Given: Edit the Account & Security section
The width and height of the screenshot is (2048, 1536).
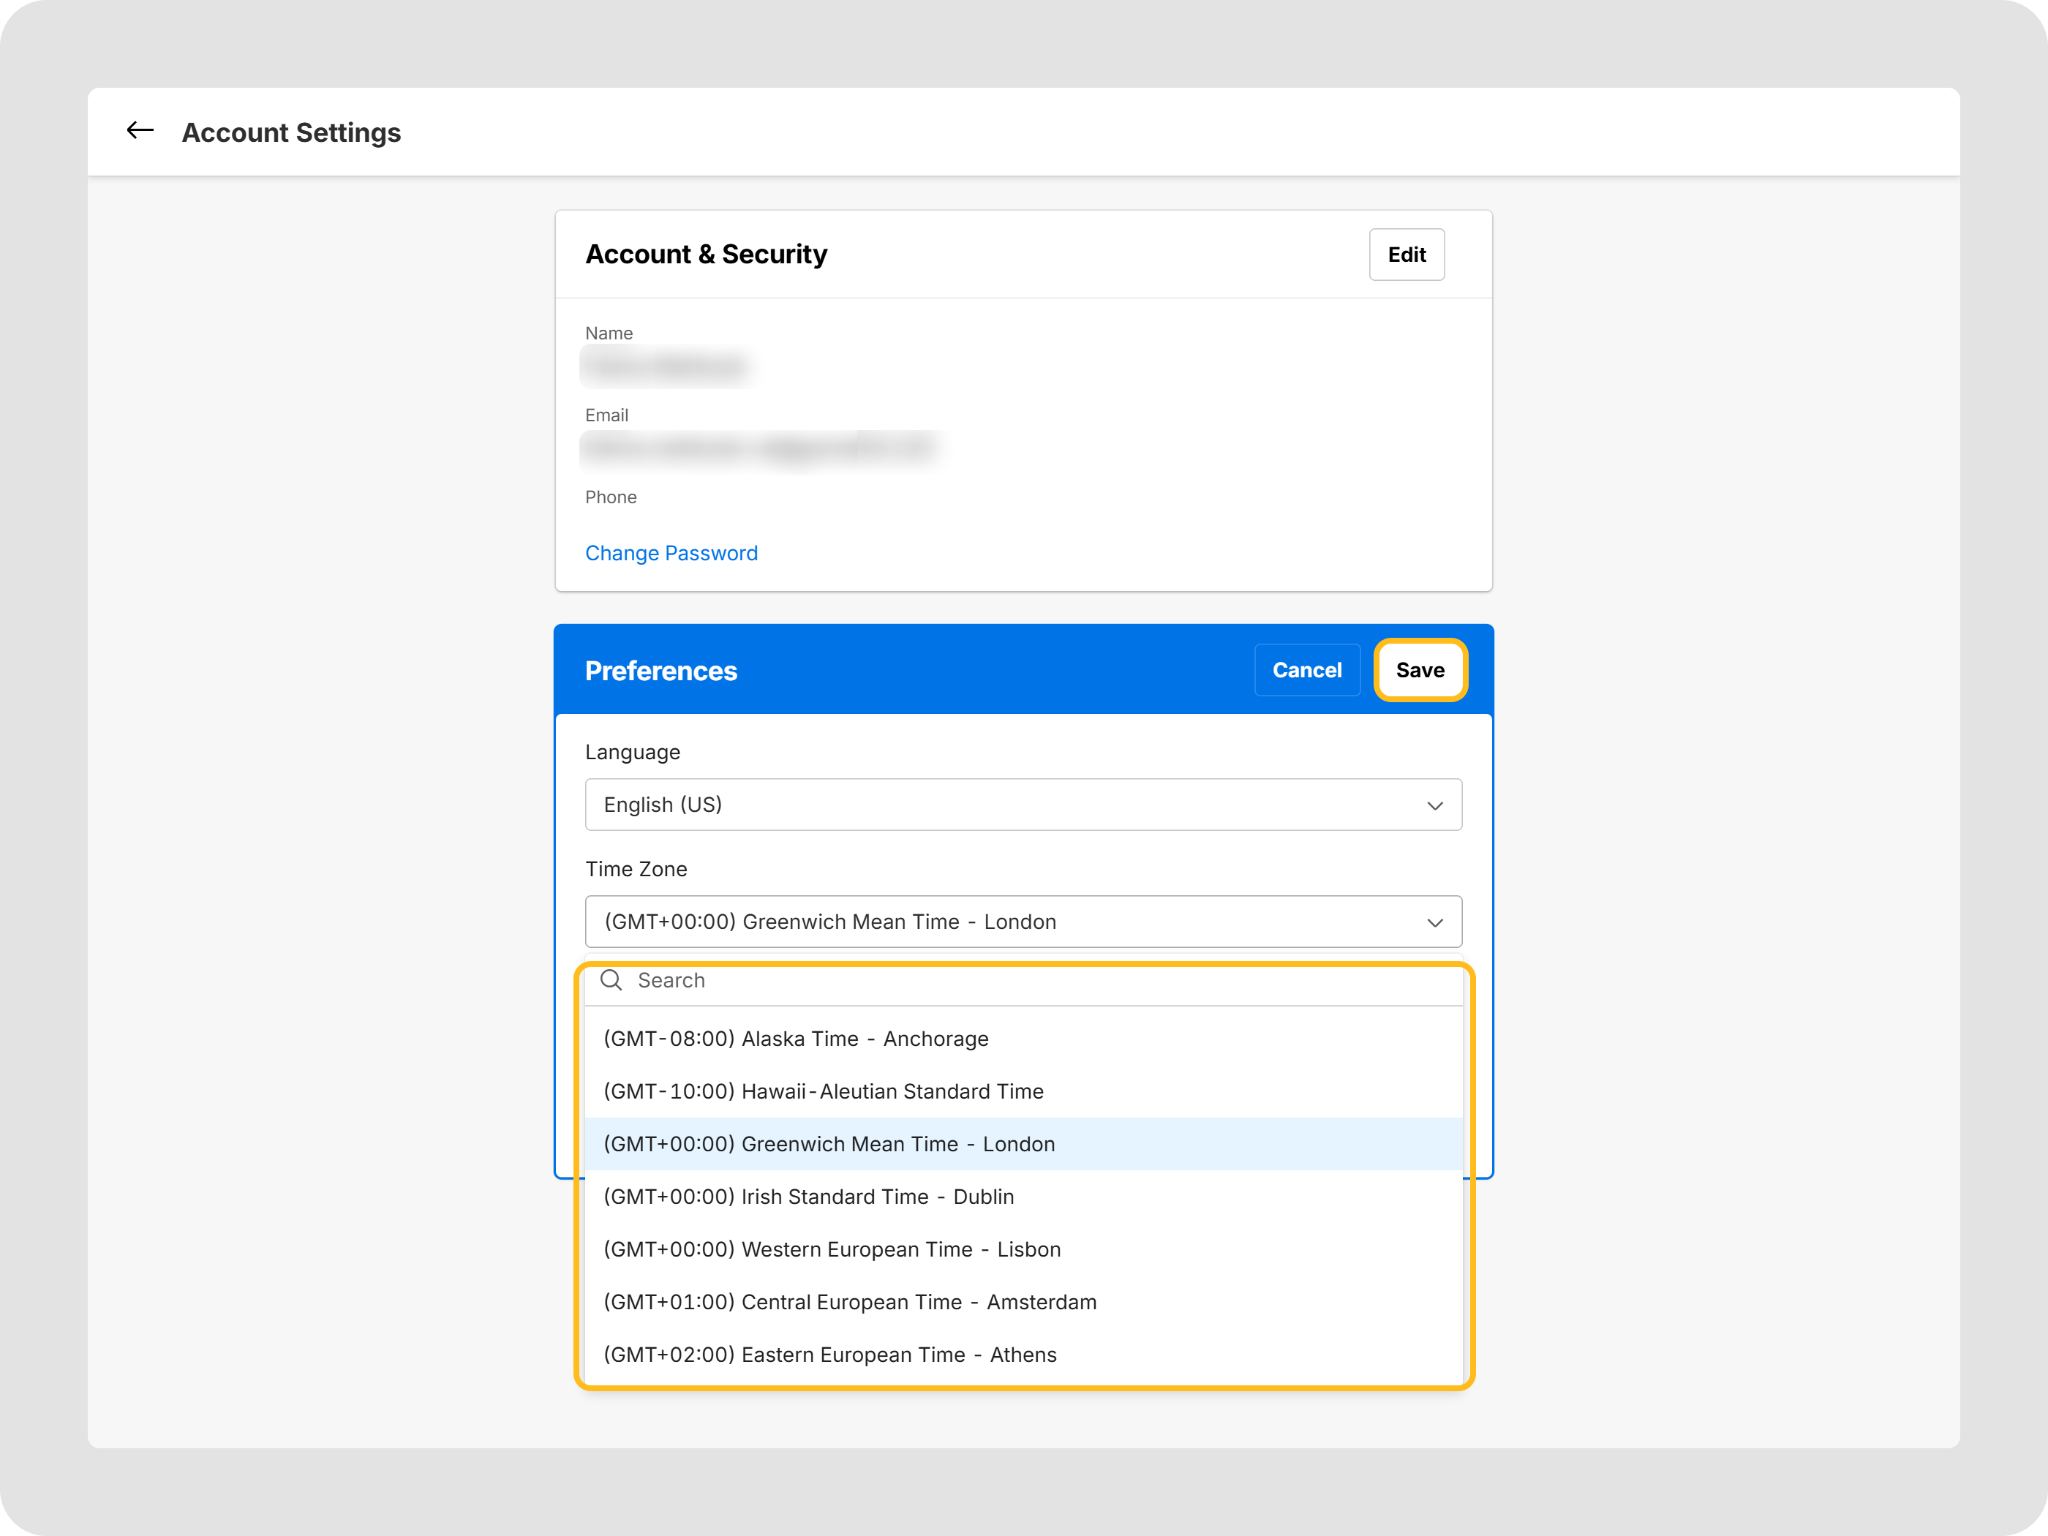Looking at the screenshot, I should pyautogui.click(x=1406, y=255).
